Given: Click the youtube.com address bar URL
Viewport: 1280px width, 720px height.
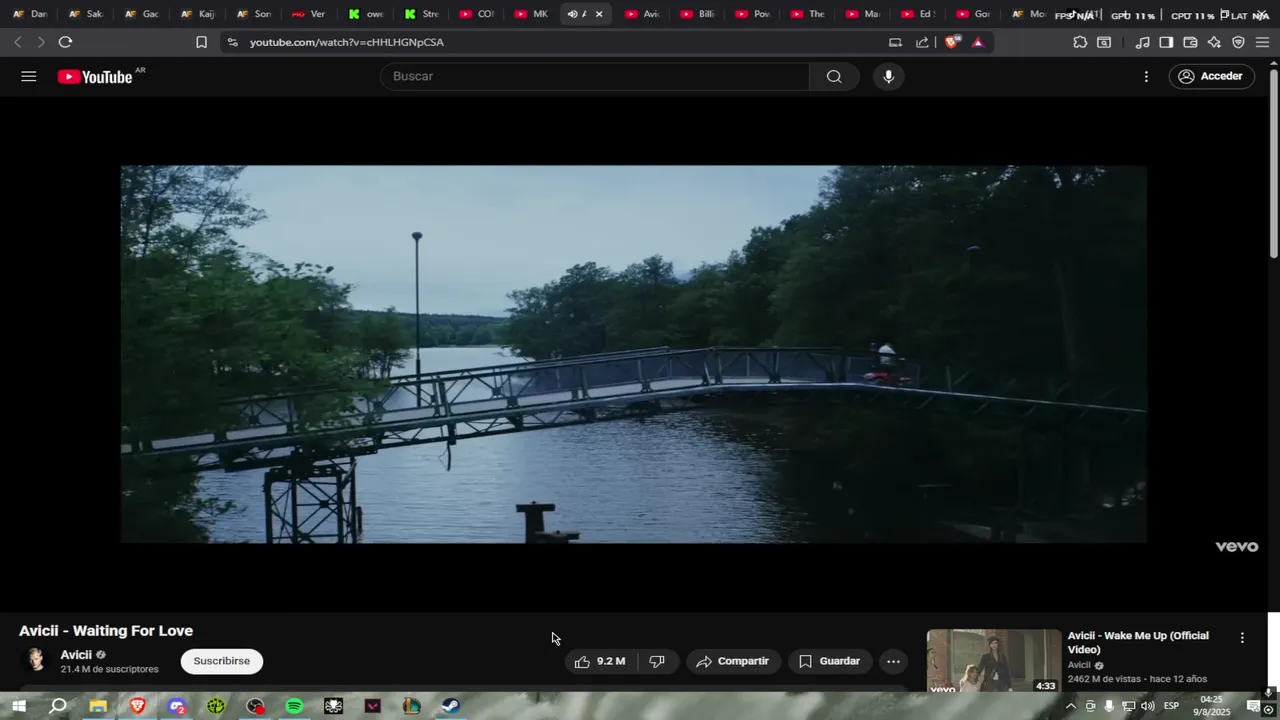Looking at the screenshot, I should 347,42.
